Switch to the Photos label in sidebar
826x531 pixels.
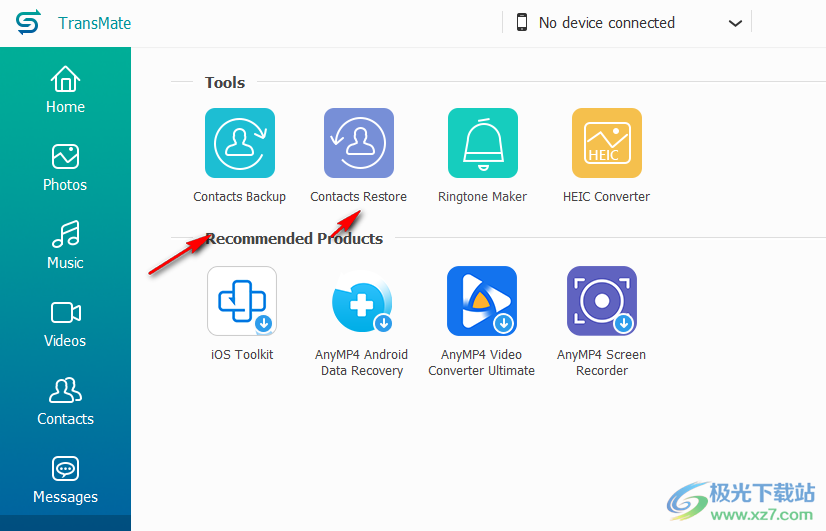click(65, 185)
